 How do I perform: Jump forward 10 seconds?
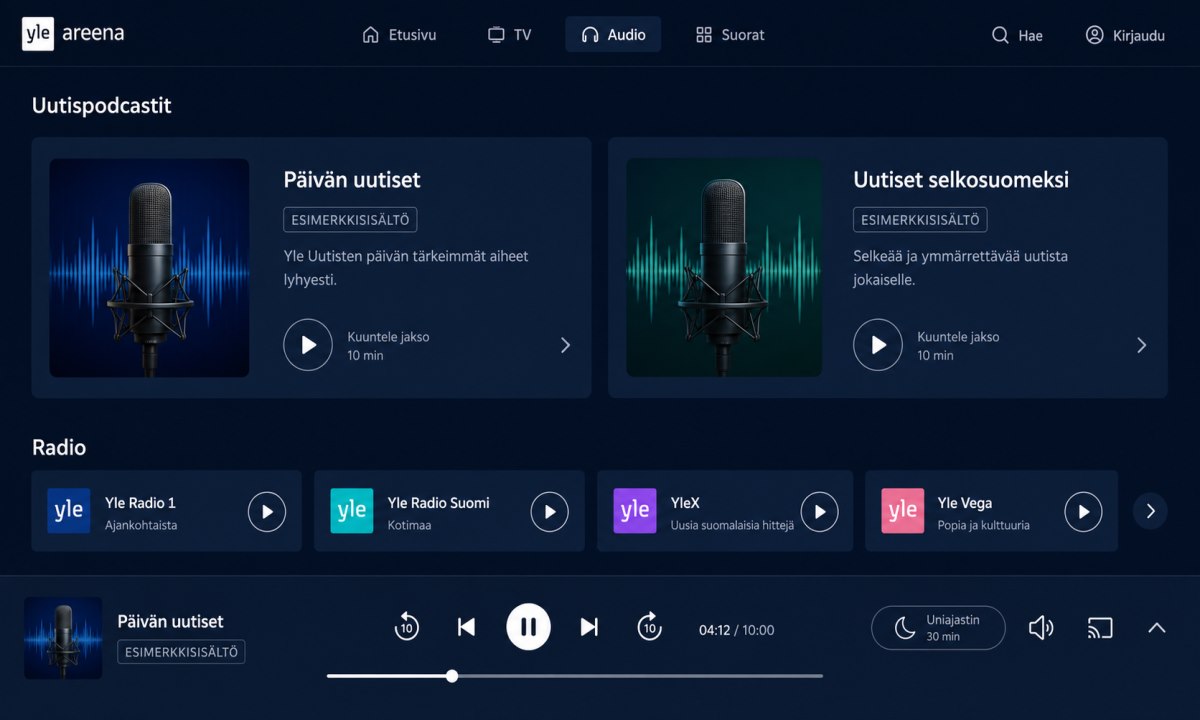(650, 627)
